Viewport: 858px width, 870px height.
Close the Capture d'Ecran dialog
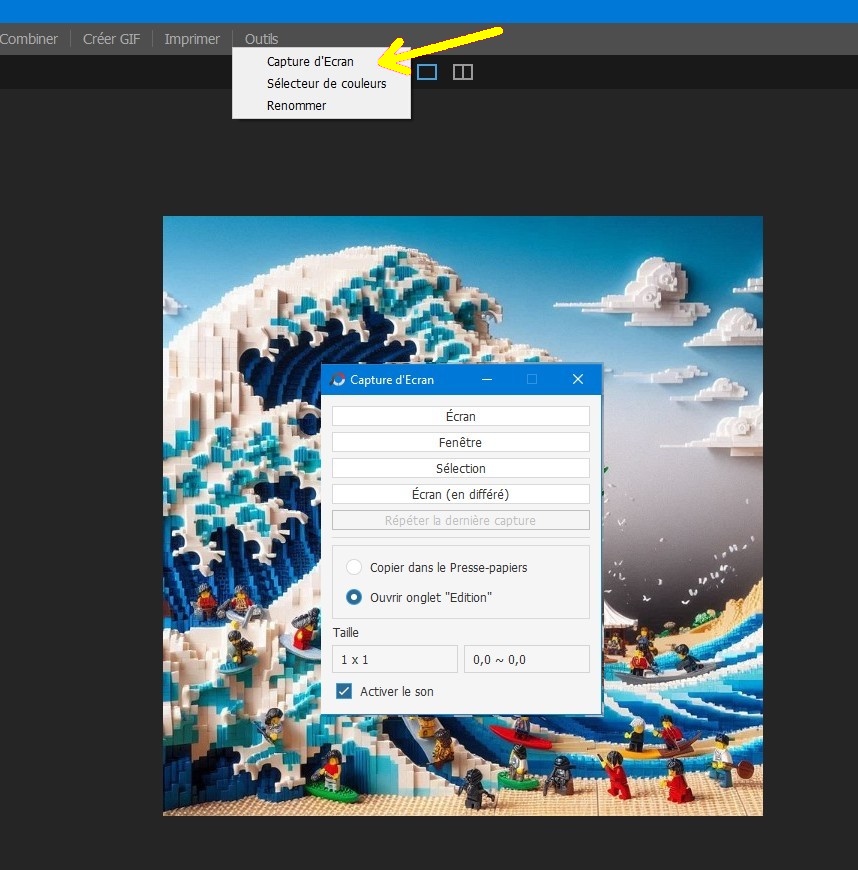coord(578,380)
